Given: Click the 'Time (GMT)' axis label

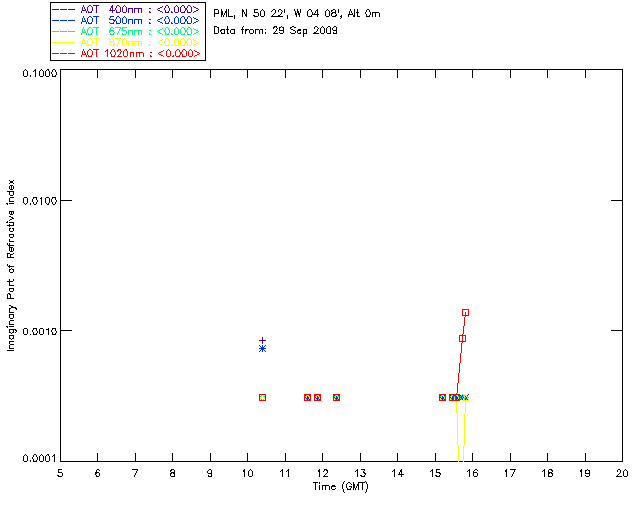Looking at the screenshot, I should click(341, 487).
